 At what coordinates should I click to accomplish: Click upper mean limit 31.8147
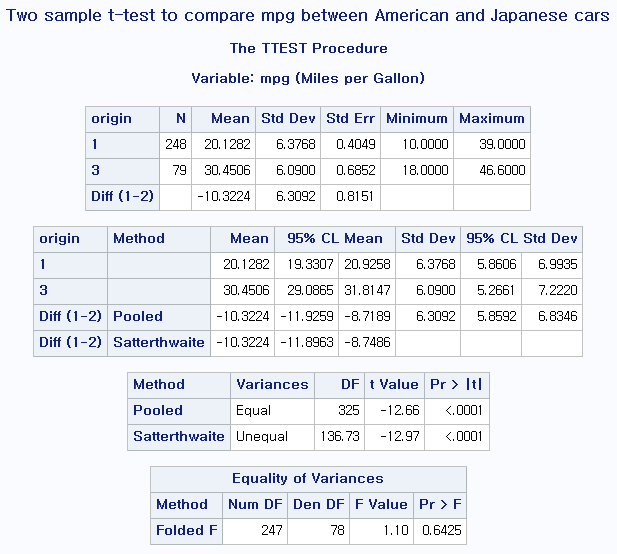(367, 290)
